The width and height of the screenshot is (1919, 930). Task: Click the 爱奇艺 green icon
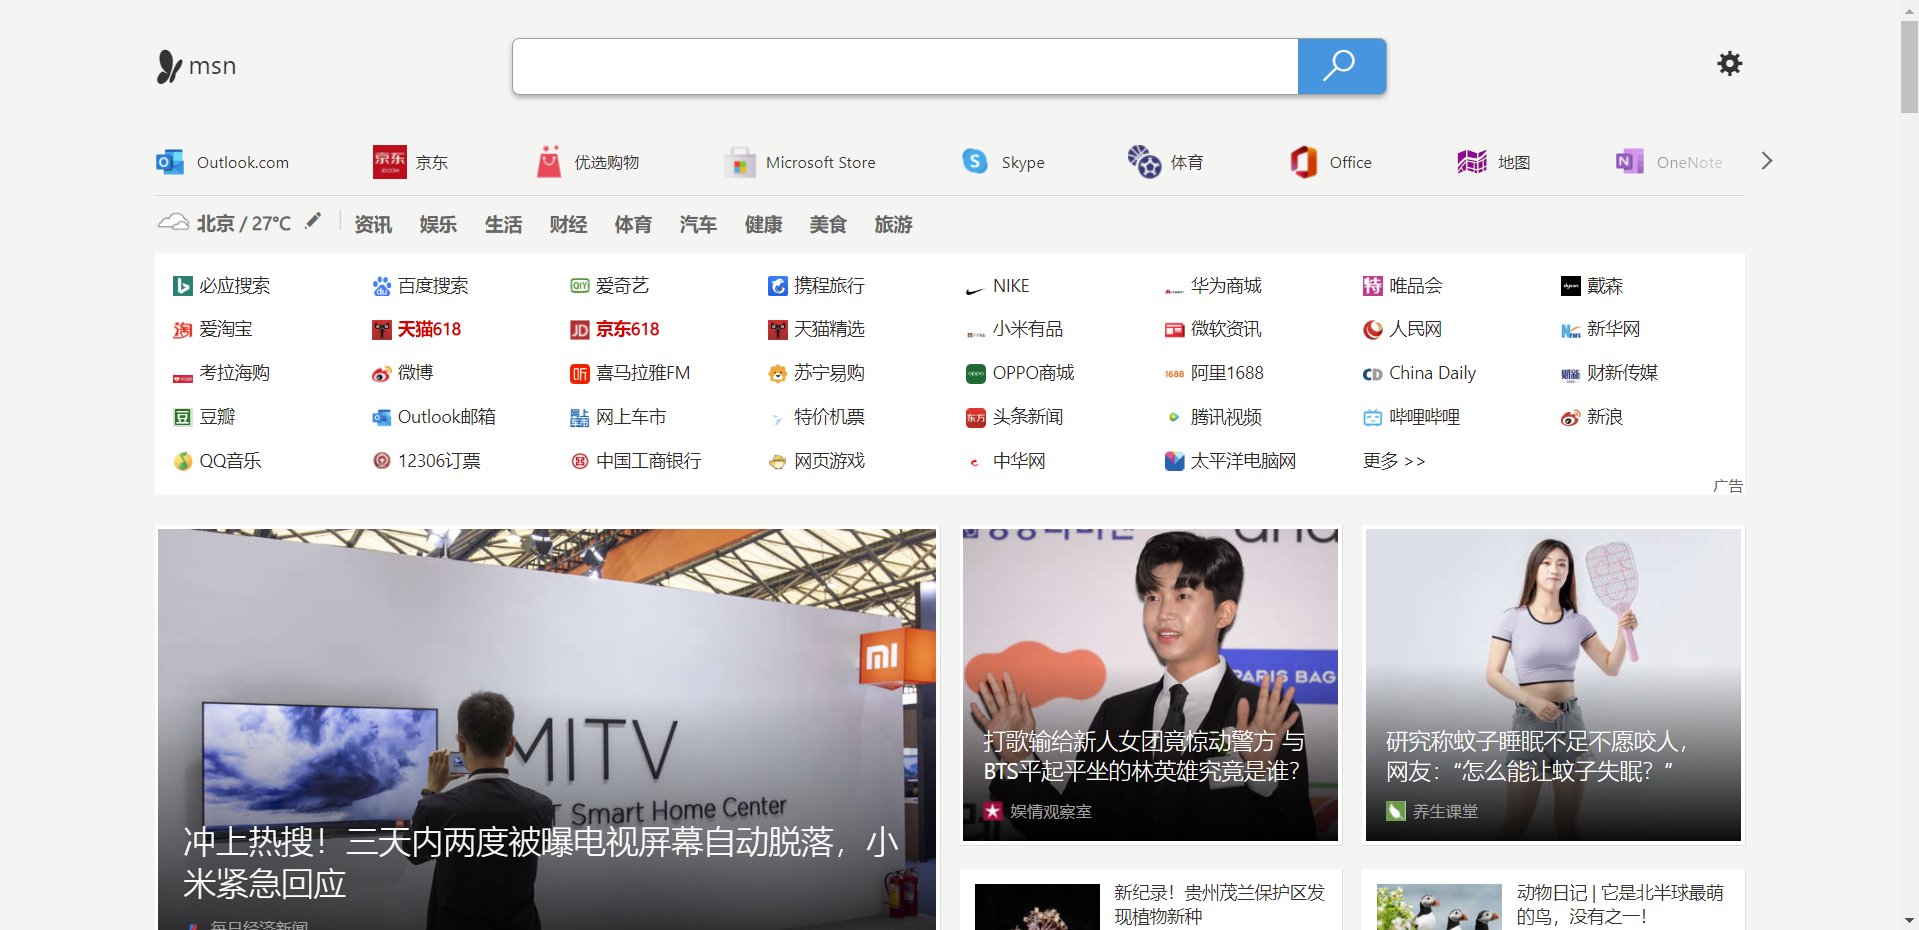[x=579, y=286]
